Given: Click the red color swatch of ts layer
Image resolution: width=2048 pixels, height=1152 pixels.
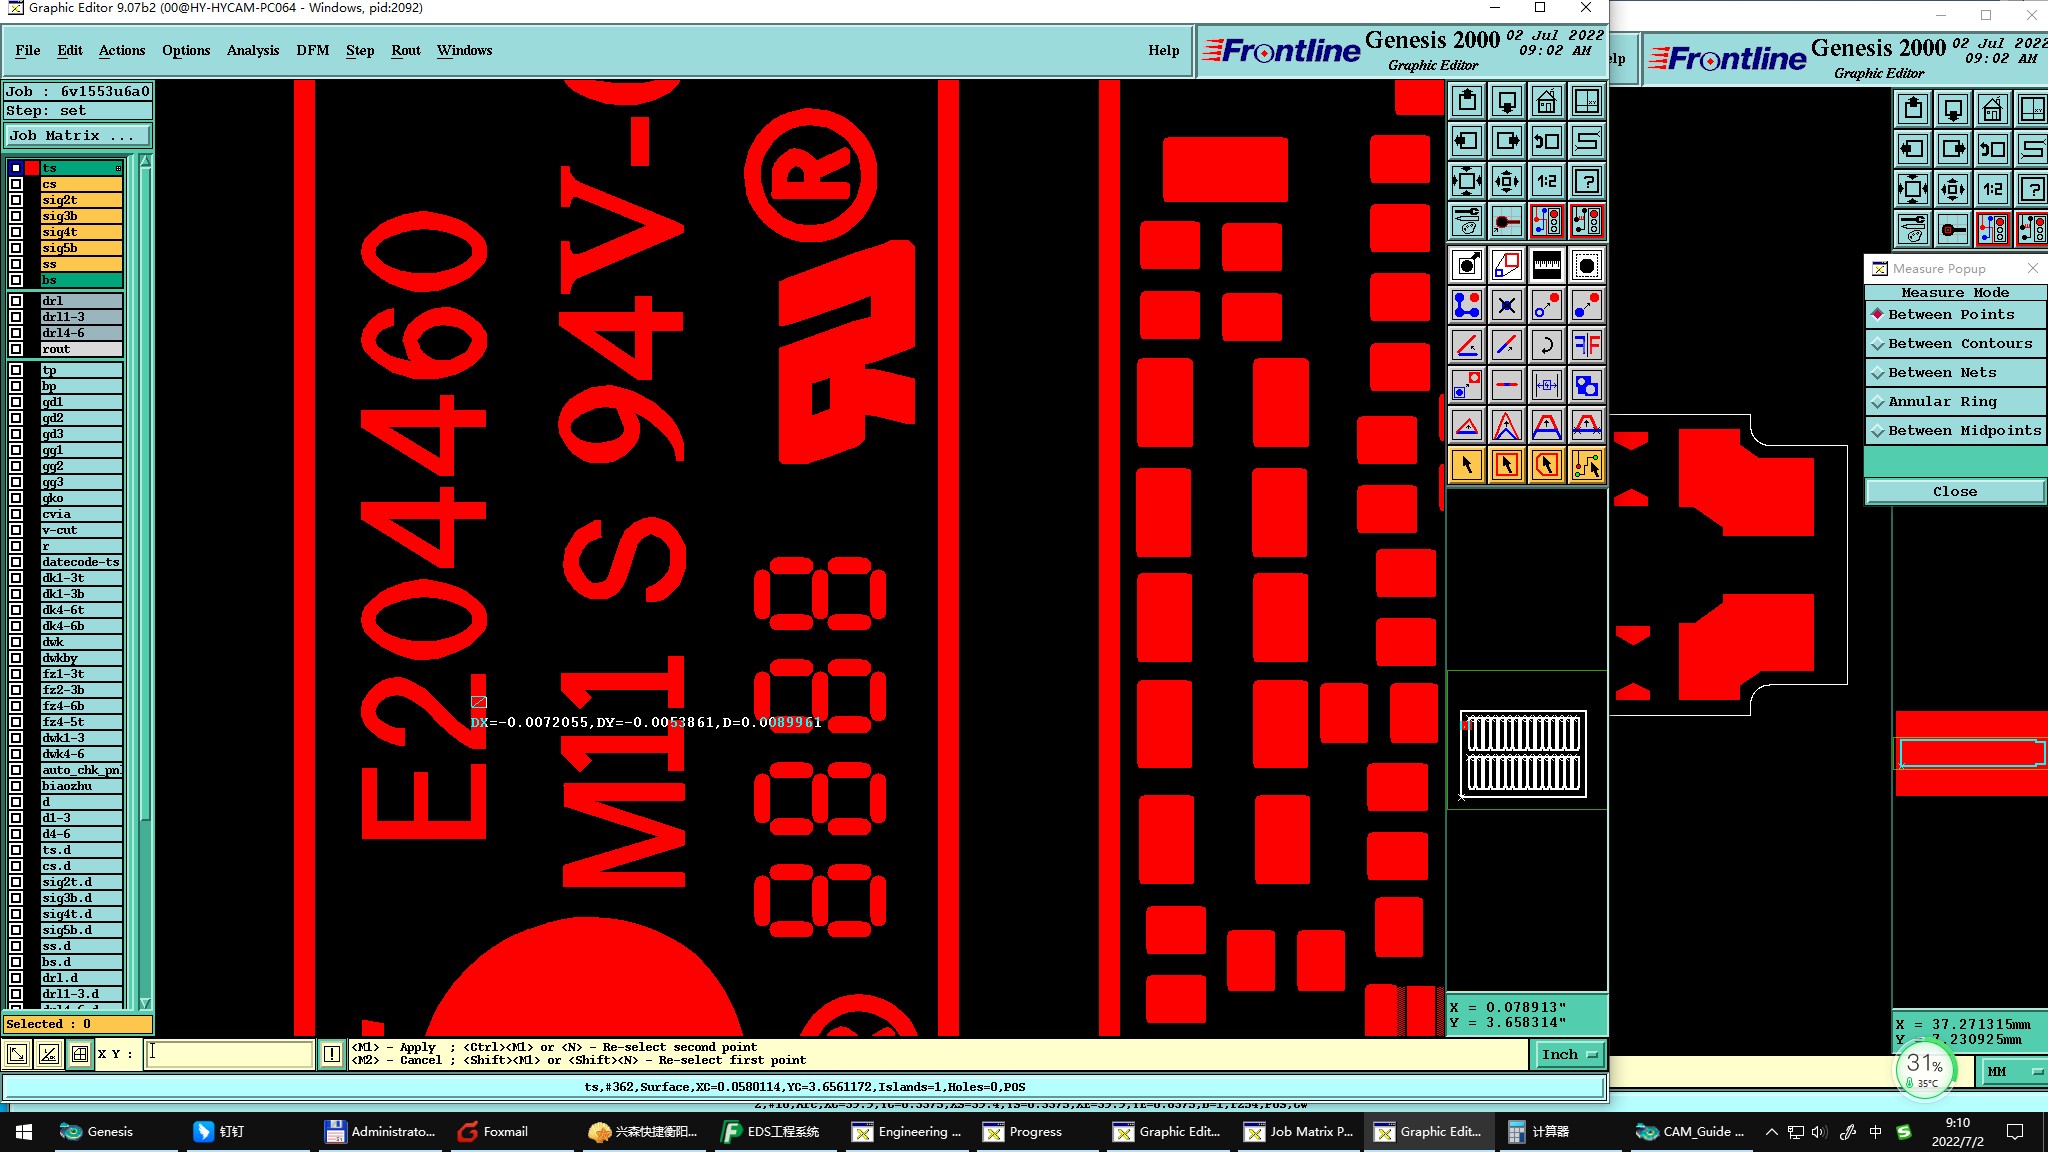Looking at the screenshot, I should click(32, 168).
